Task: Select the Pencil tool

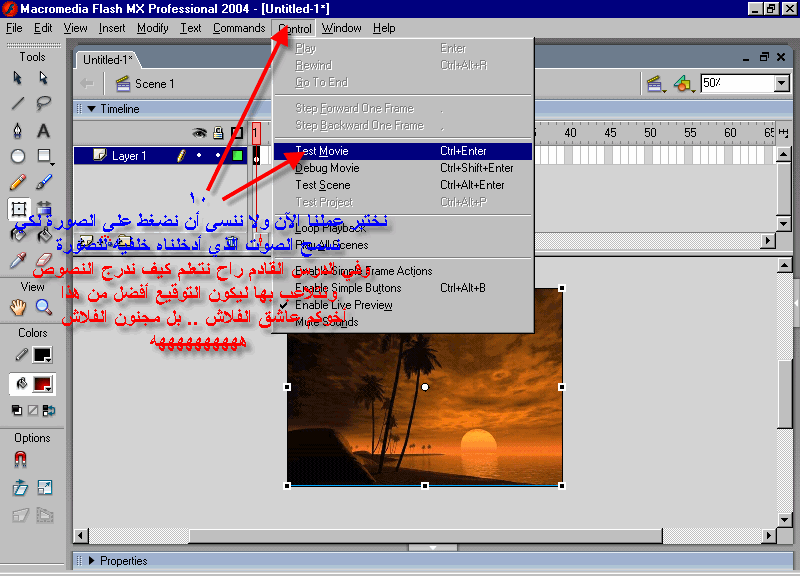Action: [x=18, y=182]
